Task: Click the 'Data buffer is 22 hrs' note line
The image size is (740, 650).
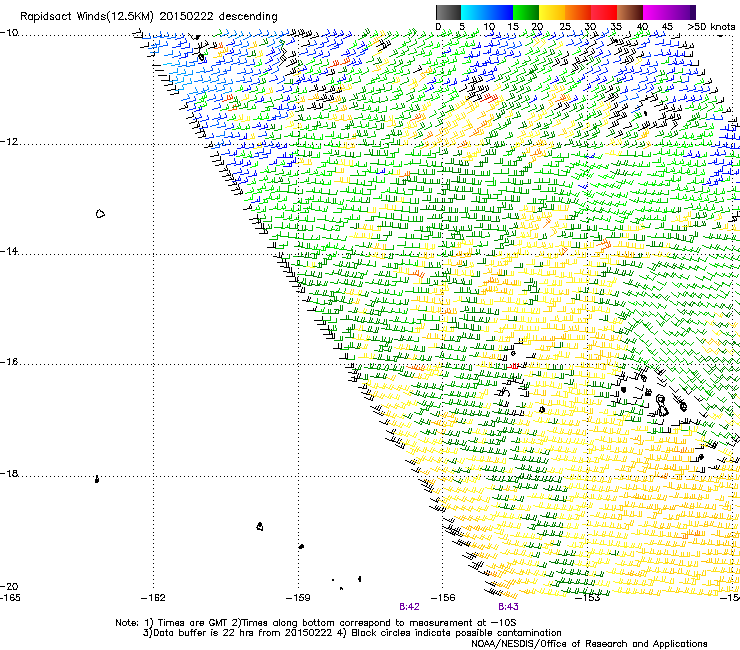Action: click(x=352, y=633)
